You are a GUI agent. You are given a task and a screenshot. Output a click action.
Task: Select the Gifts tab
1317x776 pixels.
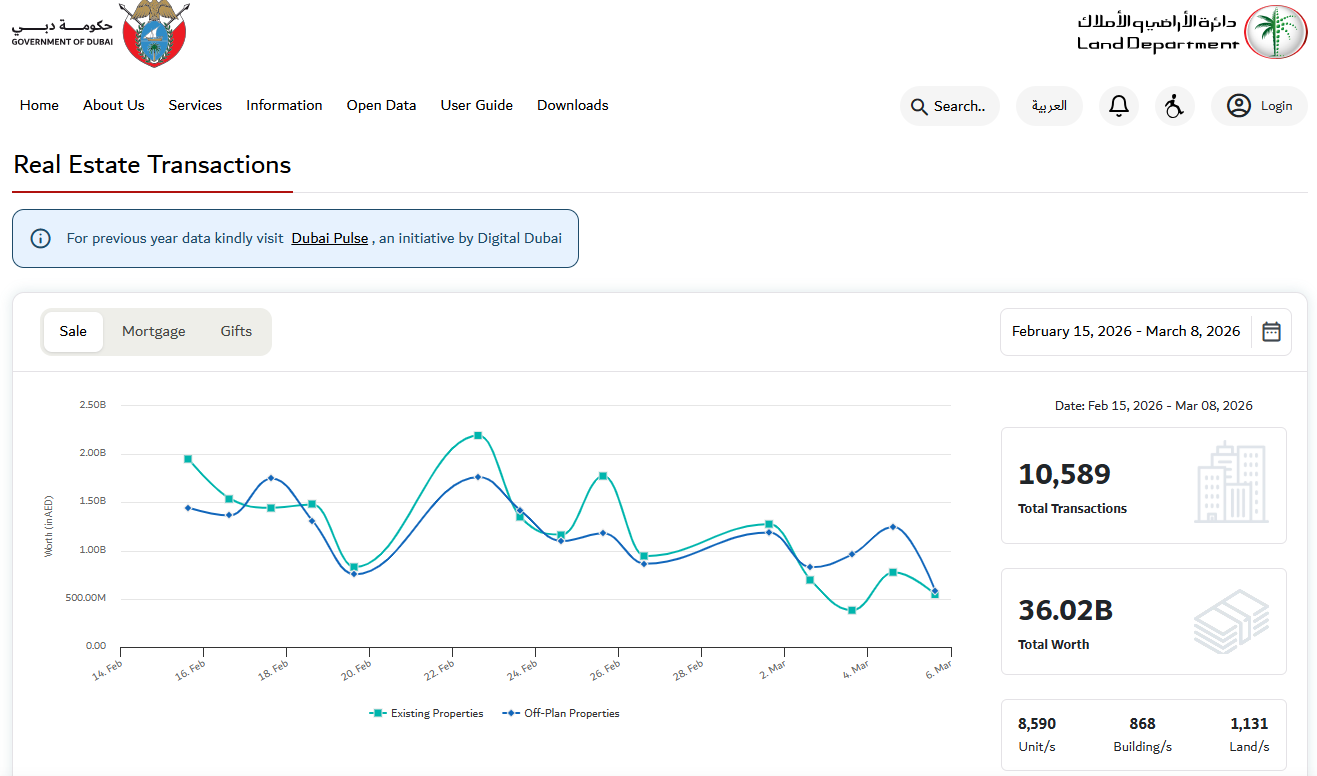click(236, 332)
